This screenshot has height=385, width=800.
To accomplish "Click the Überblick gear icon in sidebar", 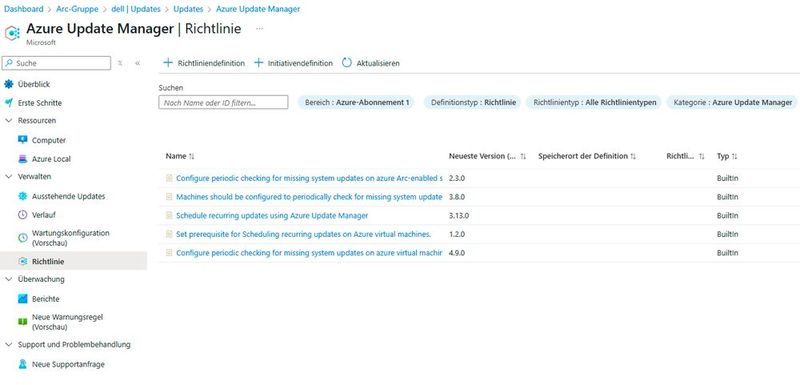I will (9, 84).
